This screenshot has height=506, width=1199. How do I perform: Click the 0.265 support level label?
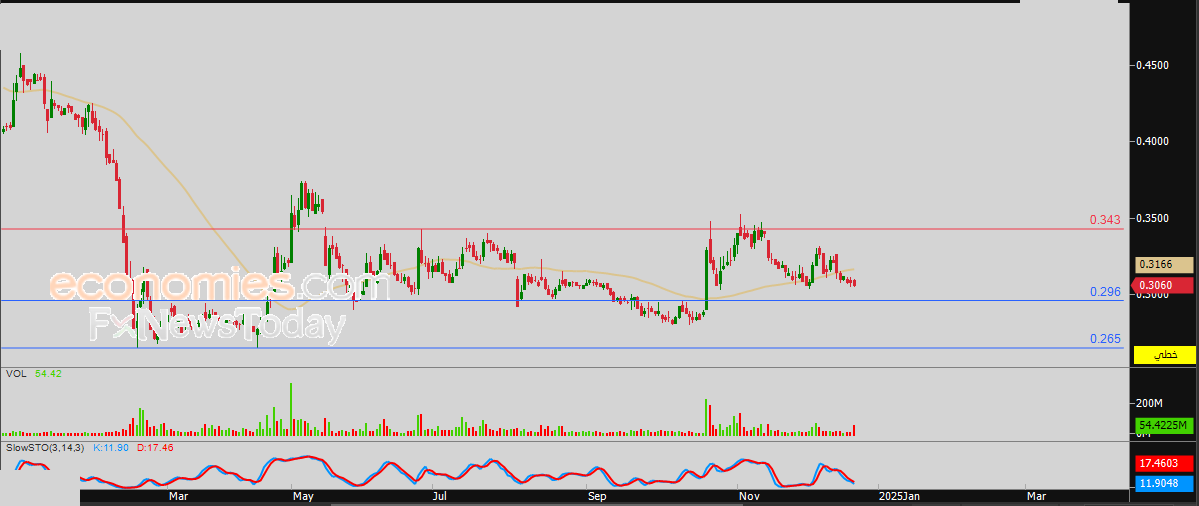click(x=1105, y=339)
